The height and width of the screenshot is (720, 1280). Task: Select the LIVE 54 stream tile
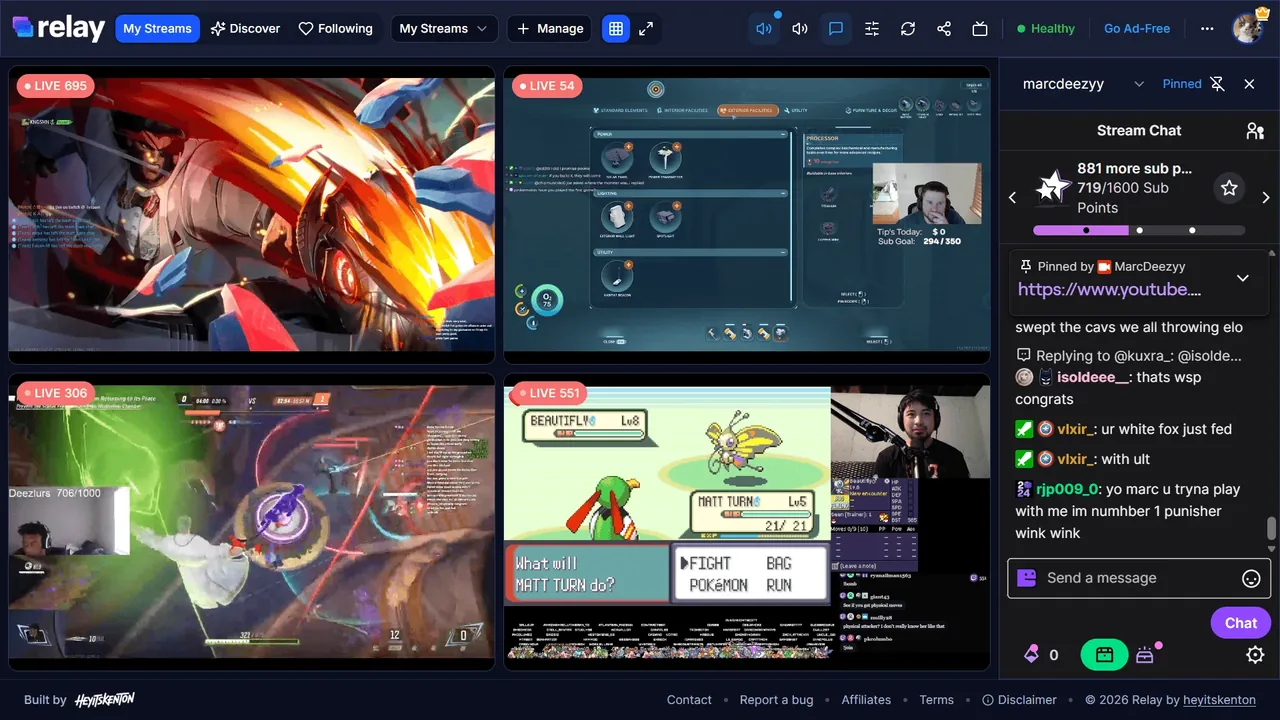pos(747,215)
